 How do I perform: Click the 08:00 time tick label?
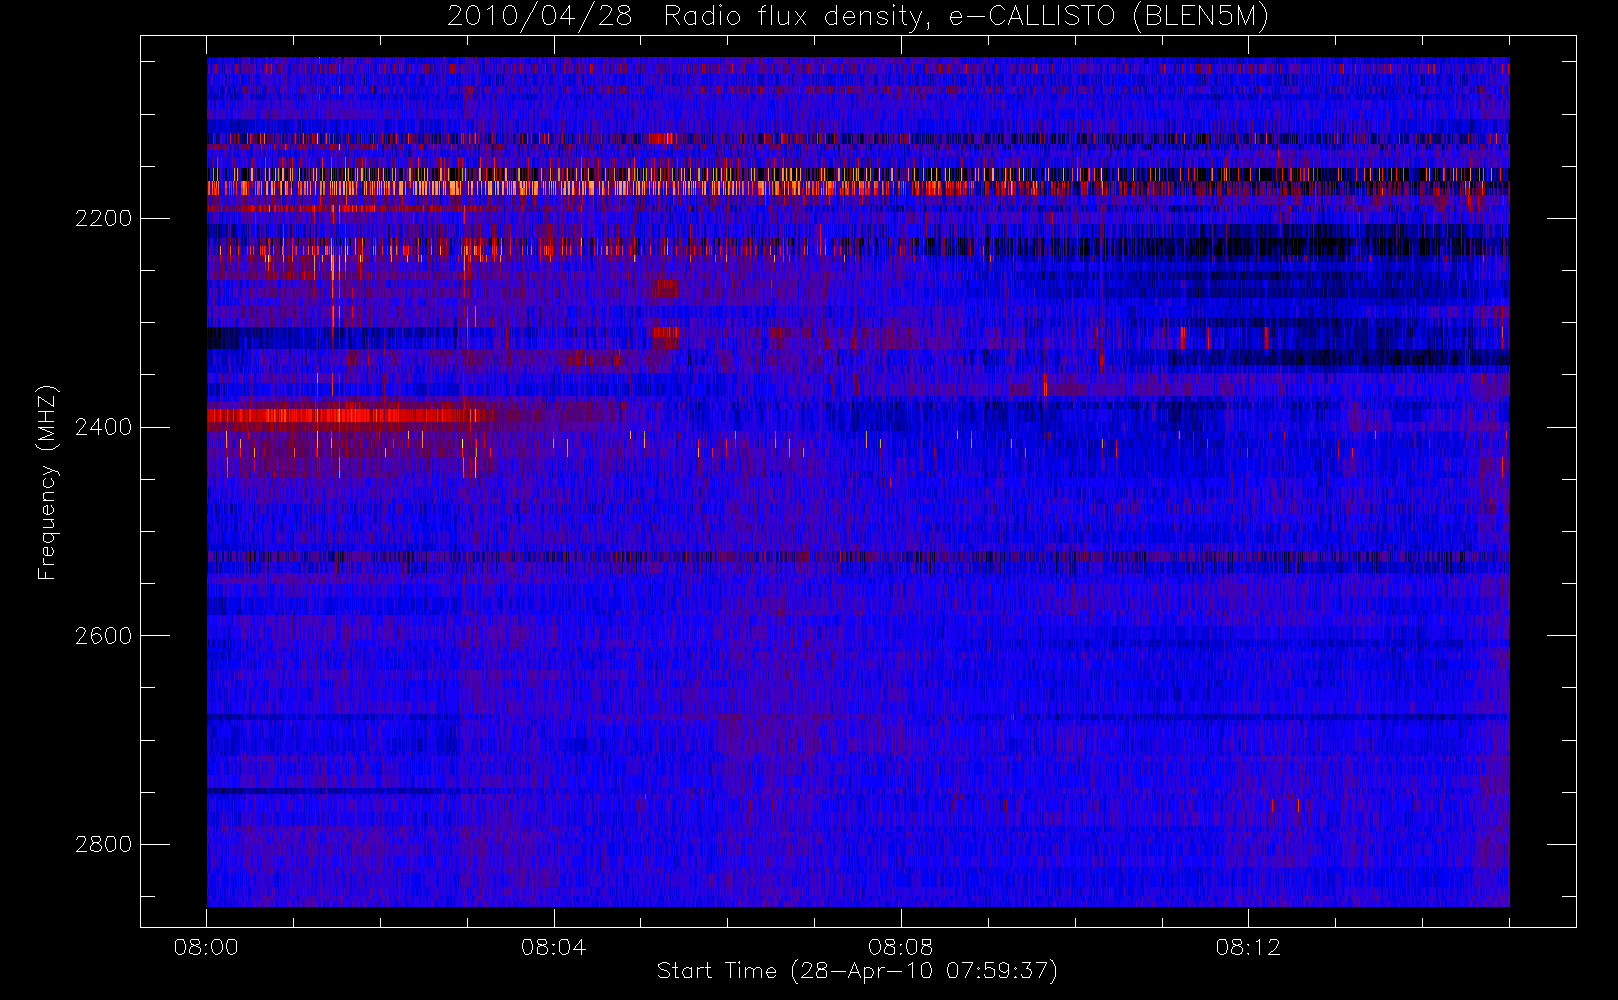(x=206, y=947)
